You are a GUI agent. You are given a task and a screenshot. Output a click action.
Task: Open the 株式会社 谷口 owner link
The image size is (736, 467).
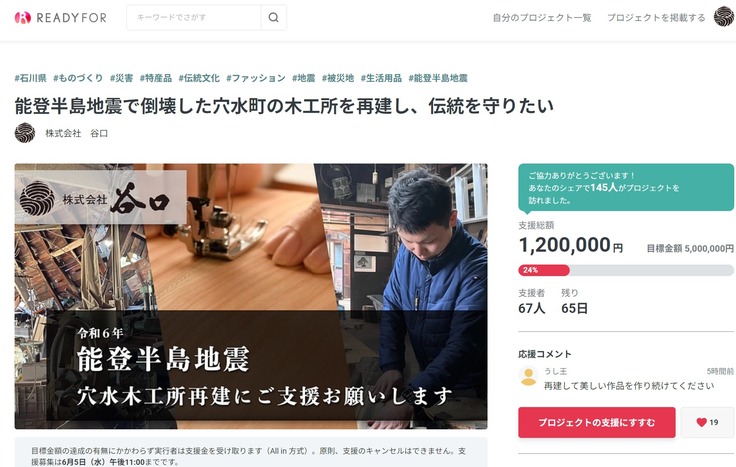point(77,133)
